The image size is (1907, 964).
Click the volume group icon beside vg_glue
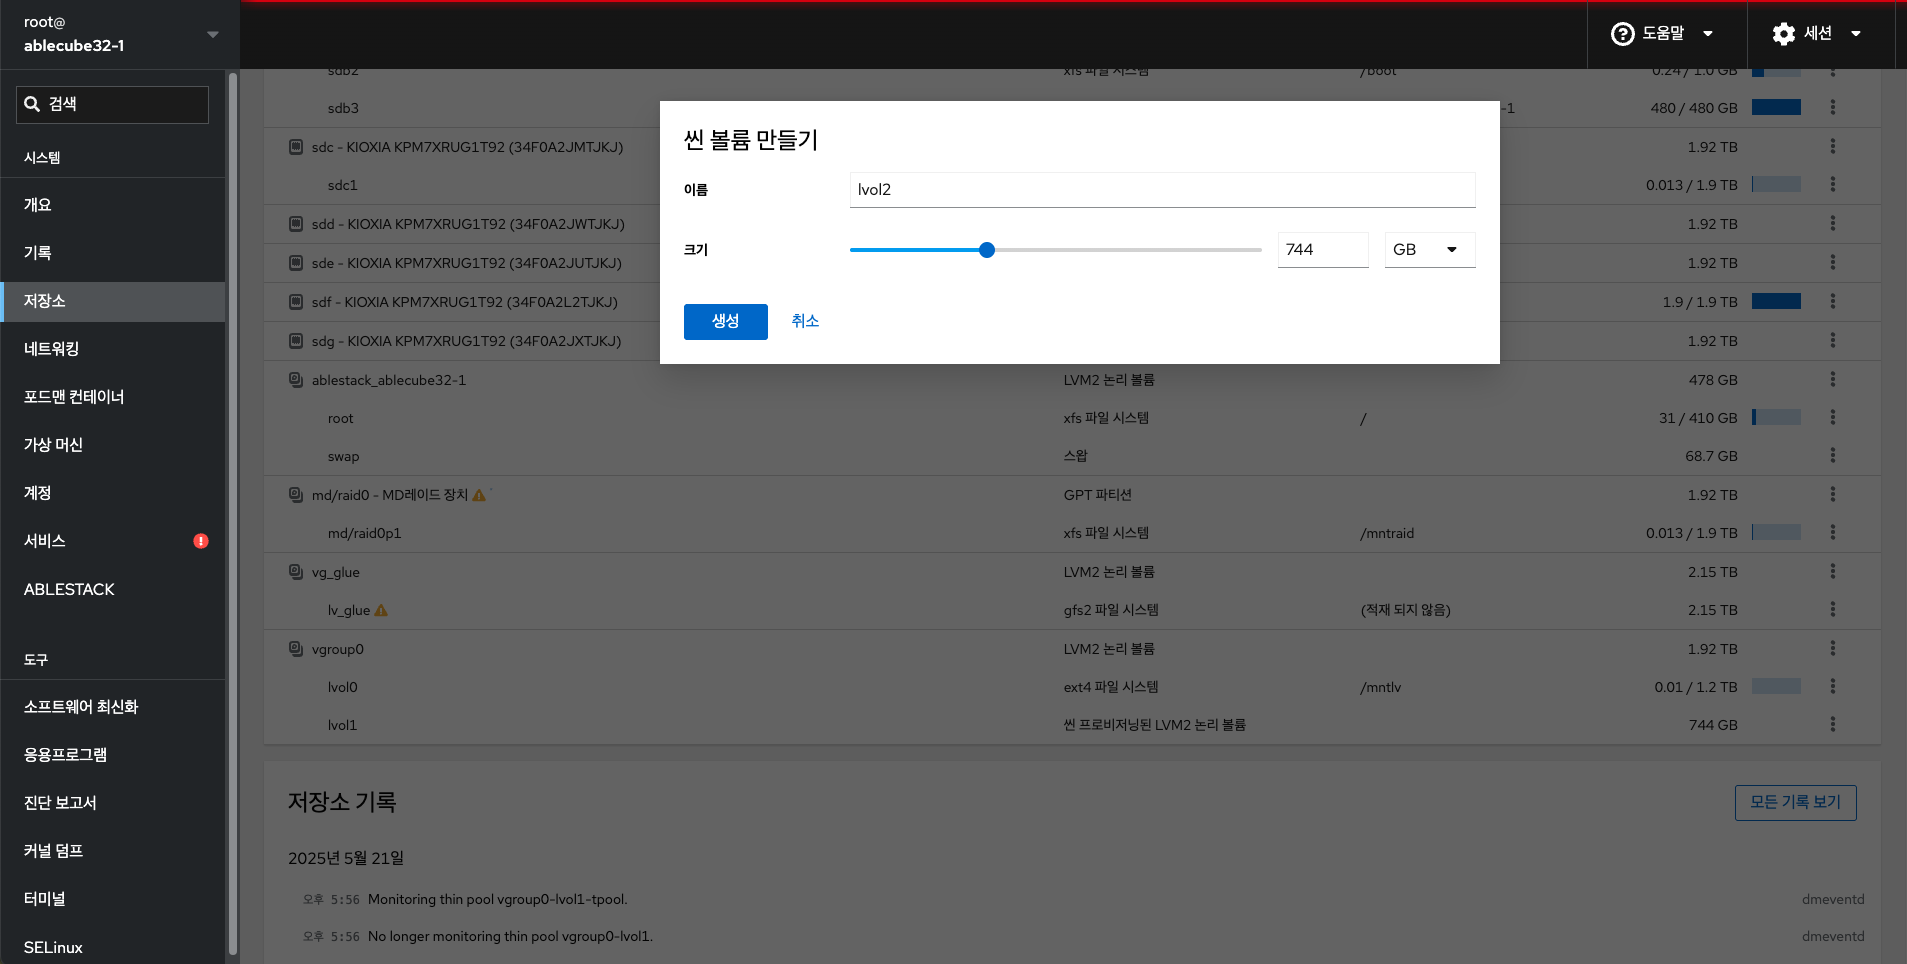tap(296, 572)
